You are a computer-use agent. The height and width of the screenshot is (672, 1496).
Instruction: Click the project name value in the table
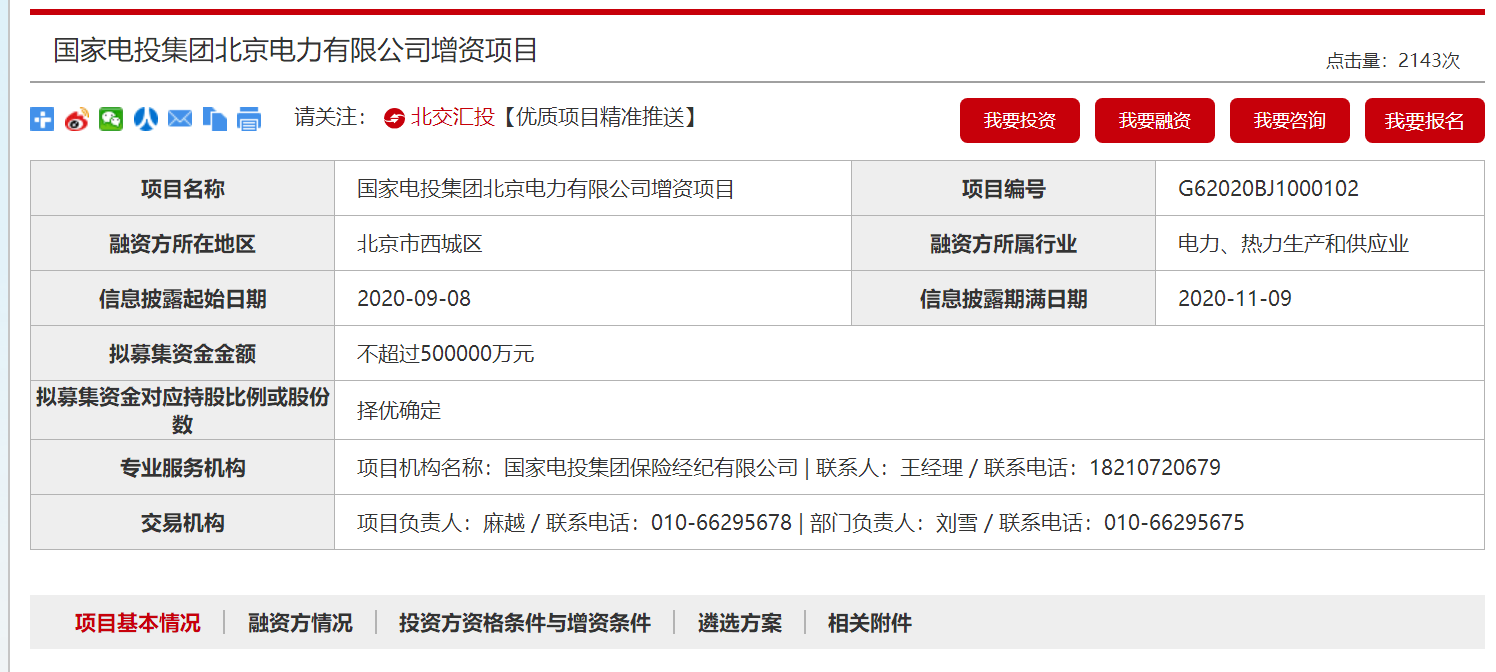(x=546, y=189)
